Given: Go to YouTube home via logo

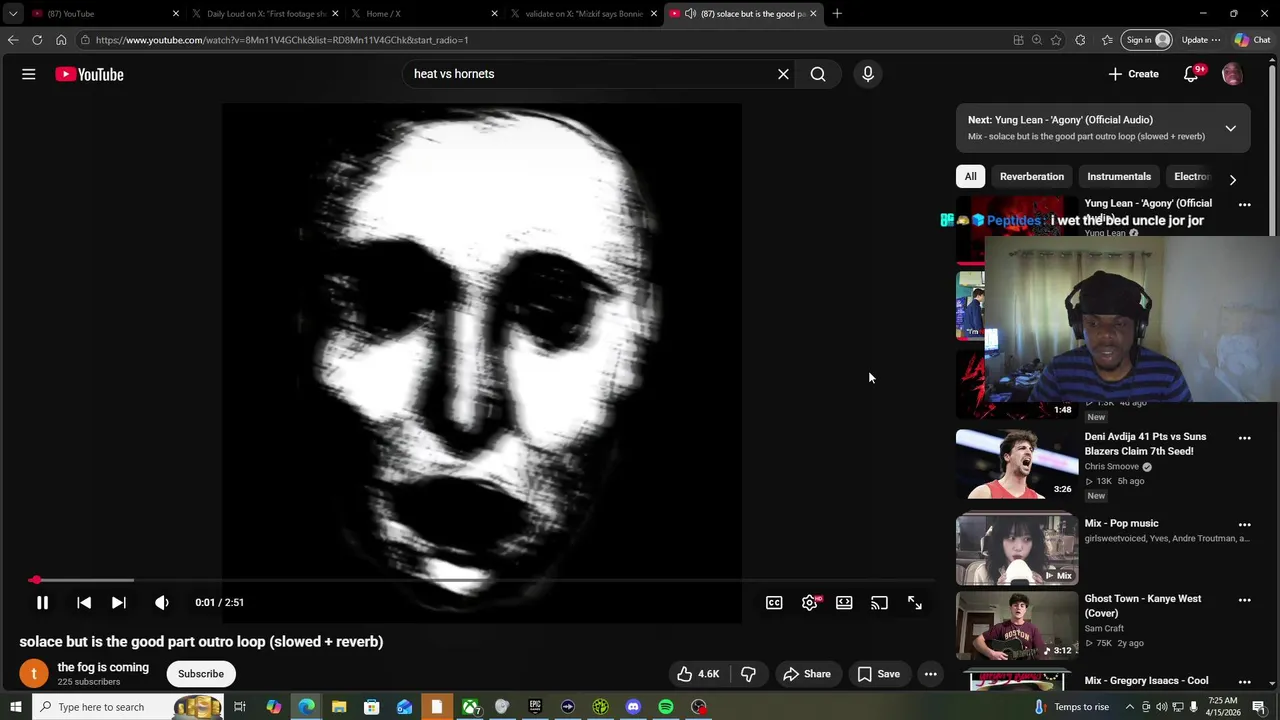Looking at the screenshot, I should pyautogui.click(x=89, y=74).
